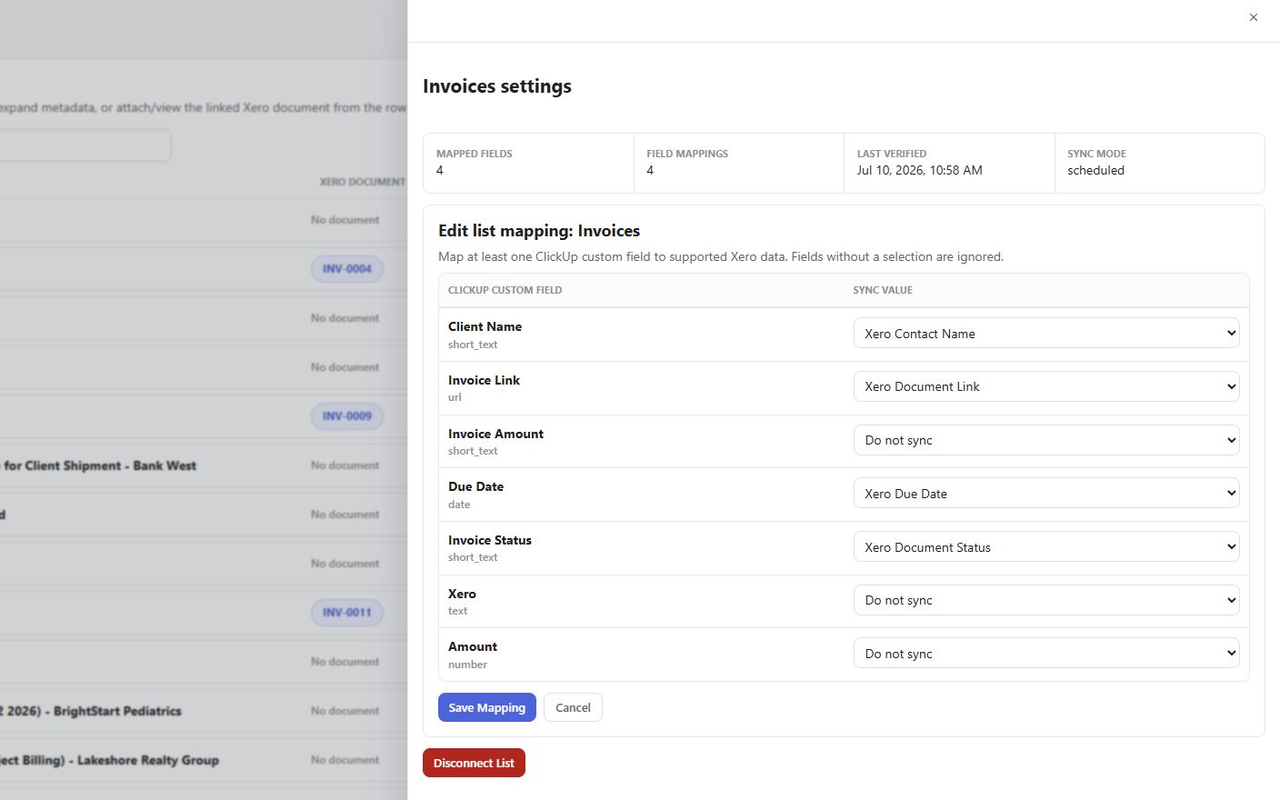Open Client Name sync value dropdown
1280x800 pixels.
click(1046, 333)
